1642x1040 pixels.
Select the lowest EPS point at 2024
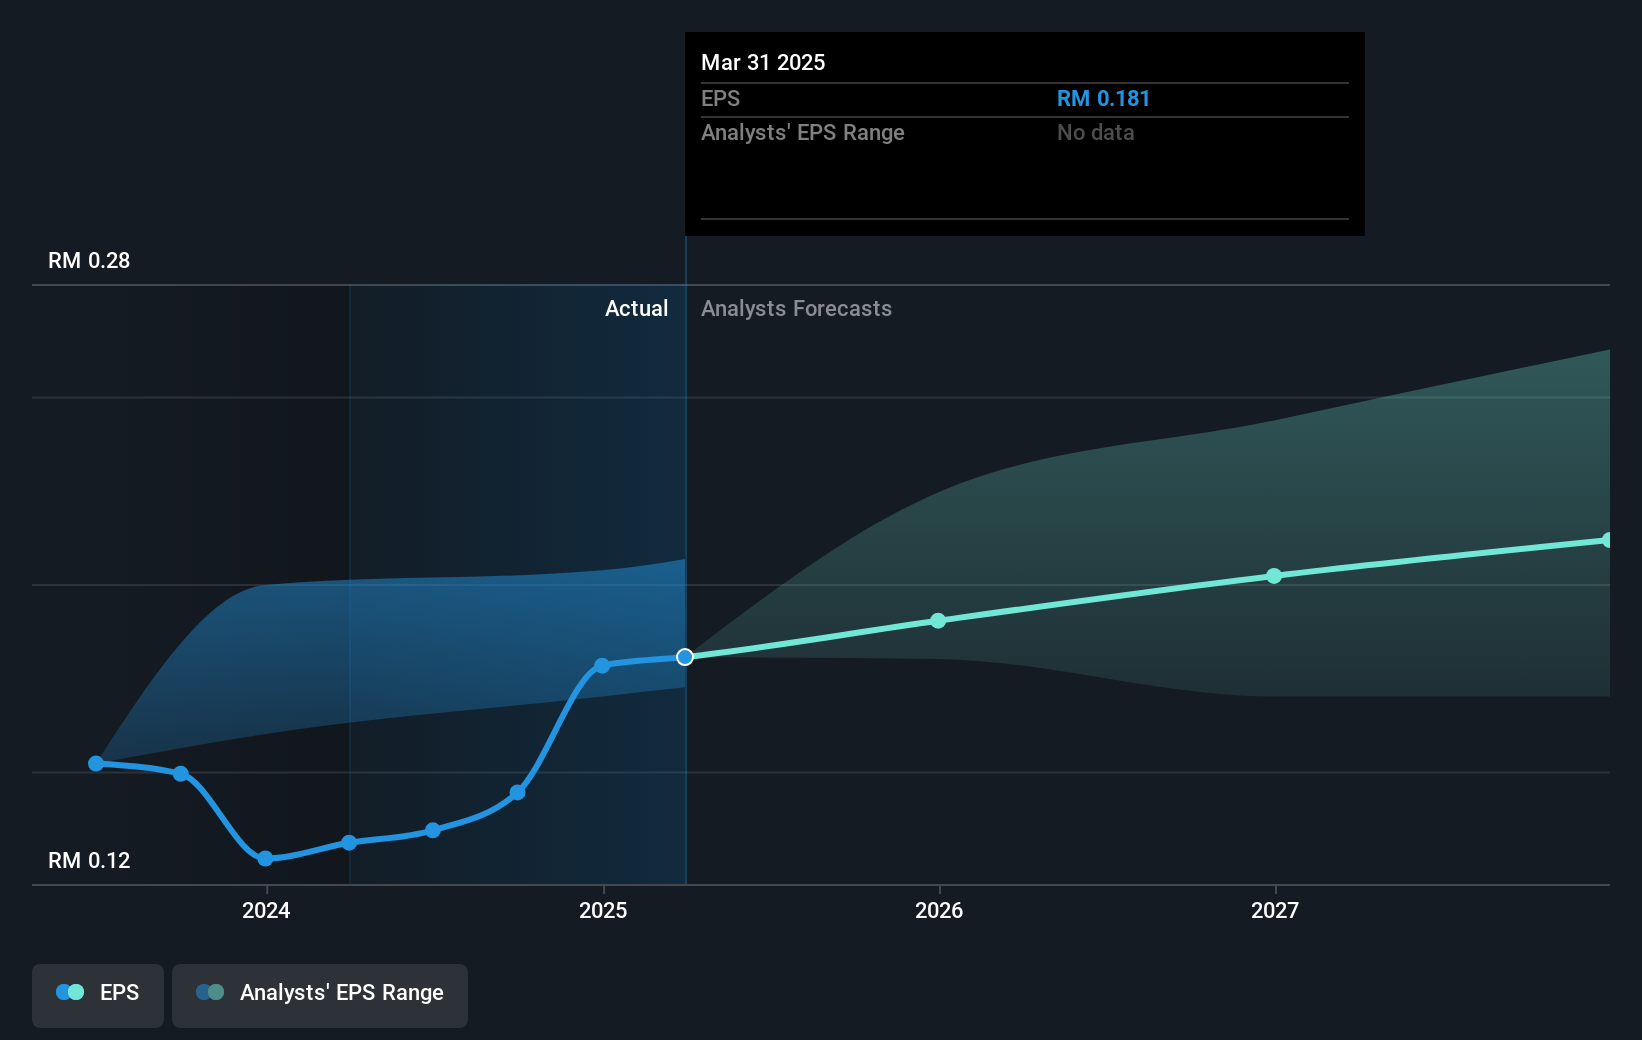[x=265, y=859]
